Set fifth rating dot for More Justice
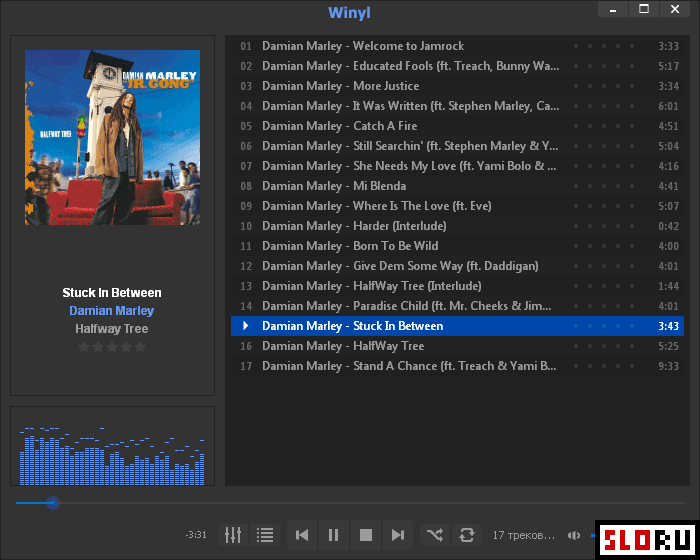 coord(632,86)
